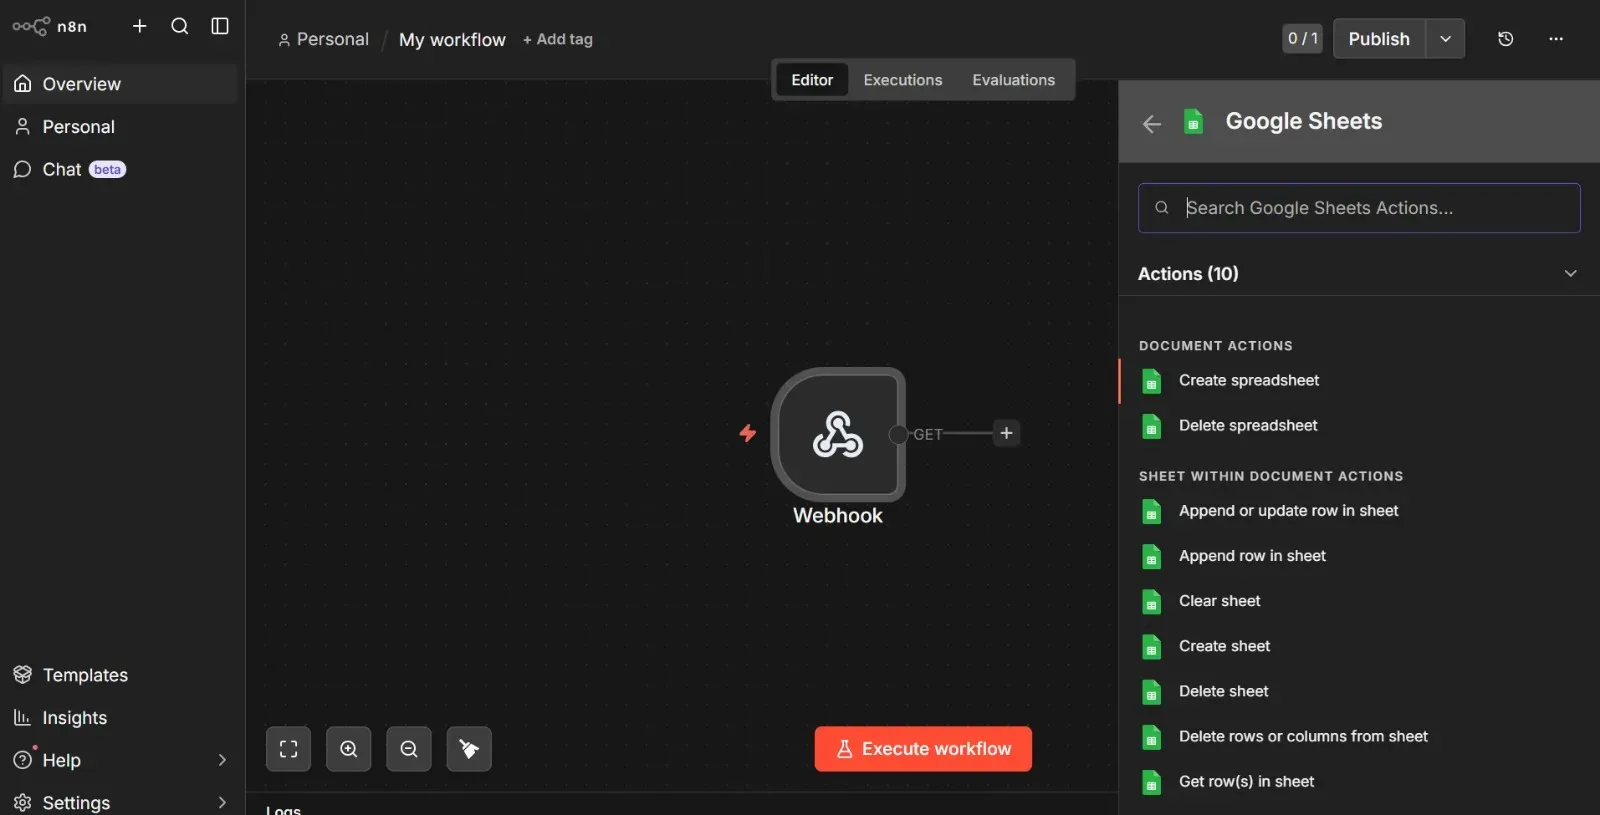Fit the workflow to view
The image size is (1600, 815).
288,749
